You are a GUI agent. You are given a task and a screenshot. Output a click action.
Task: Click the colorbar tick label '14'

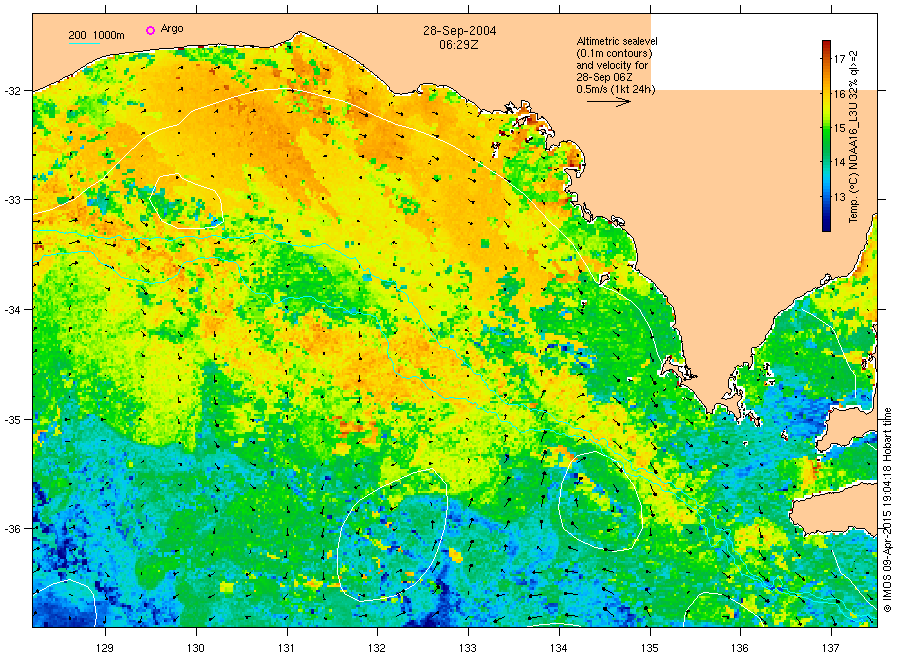(839, 162)
